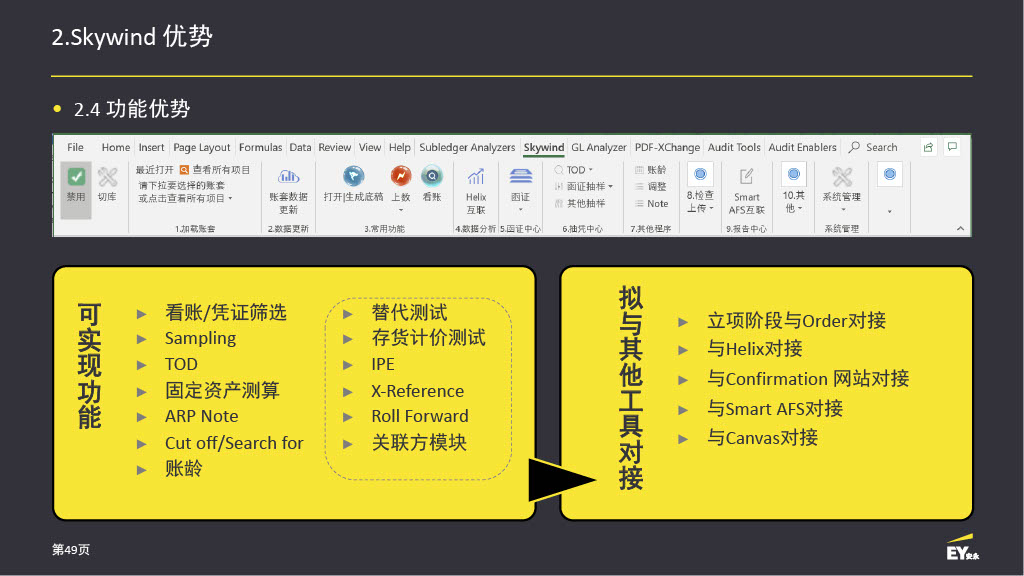This screenshot has width=1024, height=576.
Task: Switch to the View tab
Action: tap(370, 148)
